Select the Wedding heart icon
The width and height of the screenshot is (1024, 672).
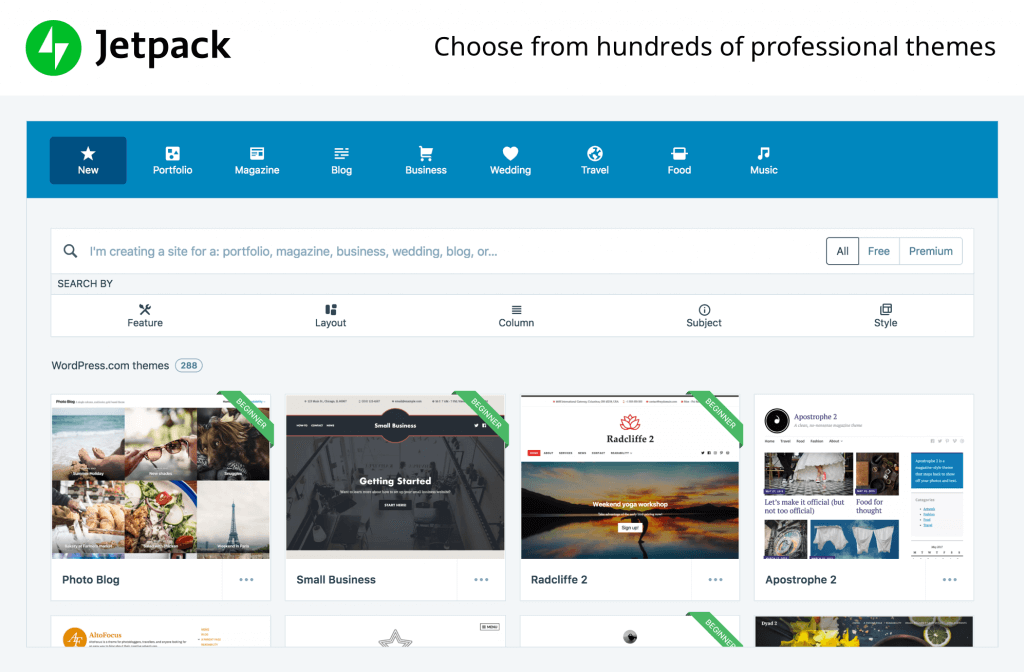[510, 153]
